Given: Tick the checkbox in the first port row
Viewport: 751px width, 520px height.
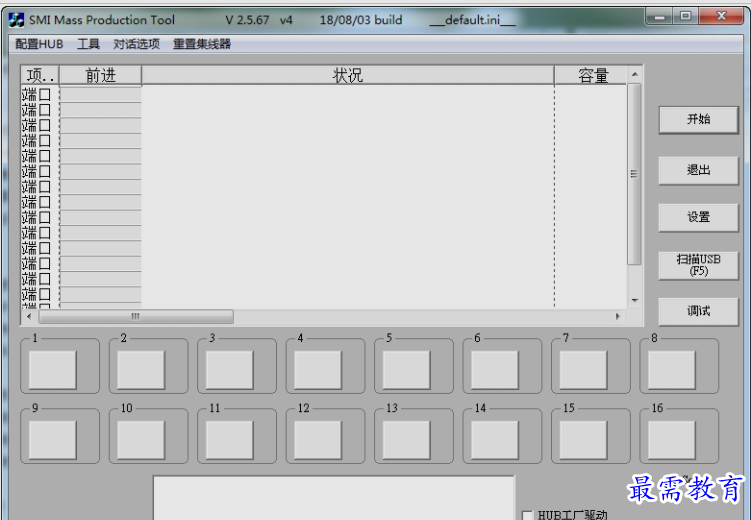Looking at the screenshot, I should click(x=45, y=94).
